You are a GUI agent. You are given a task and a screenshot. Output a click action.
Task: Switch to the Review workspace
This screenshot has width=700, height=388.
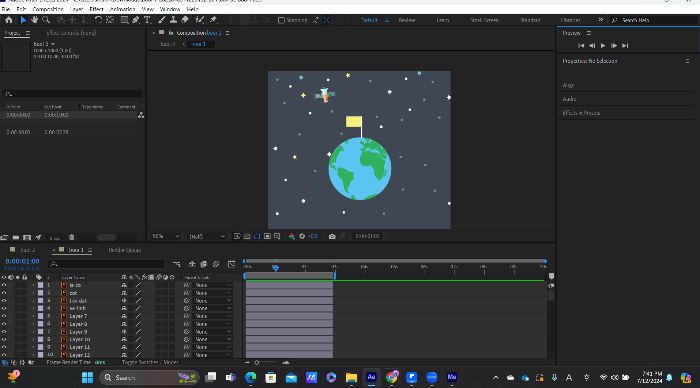(x=407, y=20)
